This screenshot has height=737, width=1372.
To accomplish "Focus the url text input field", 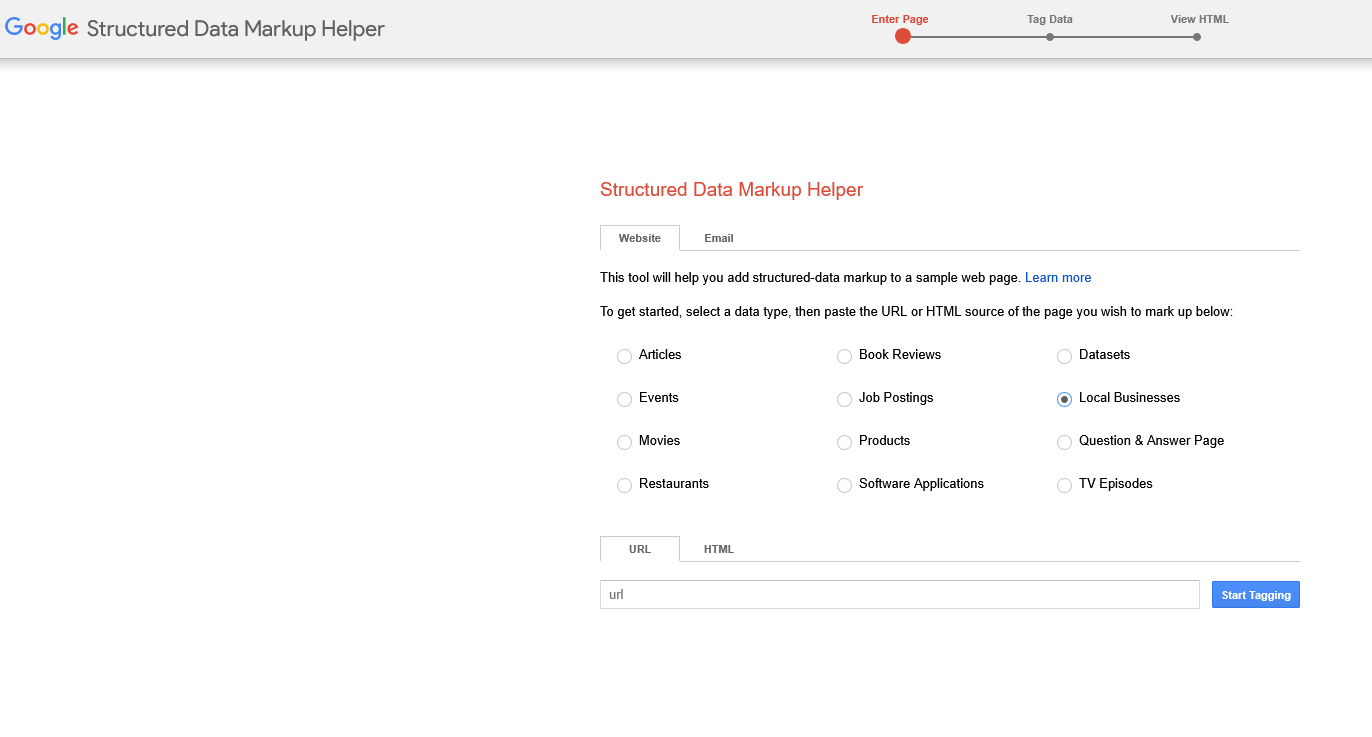I will [899, 595].
